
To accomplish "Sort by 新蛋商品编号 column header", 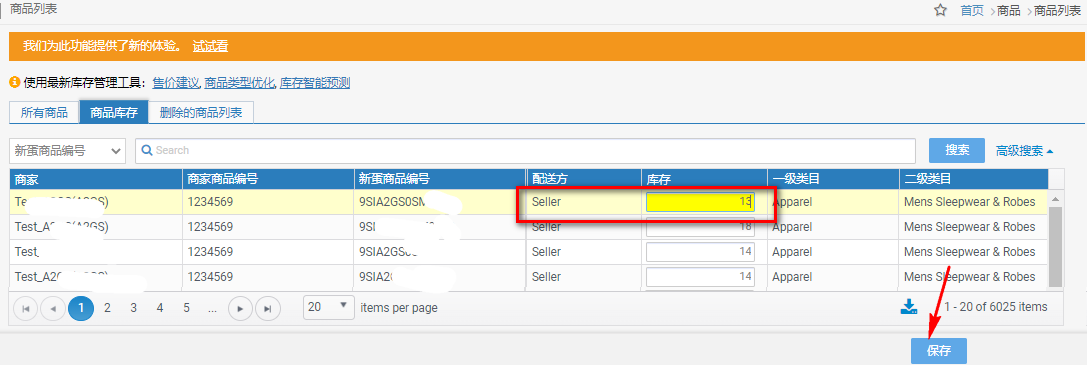I will (x=440, y=179).
